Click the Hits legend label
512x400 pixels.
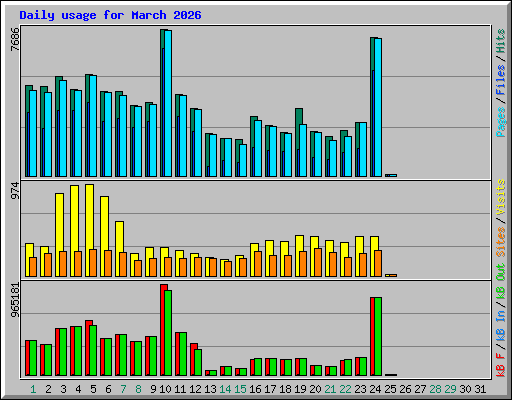501,41
